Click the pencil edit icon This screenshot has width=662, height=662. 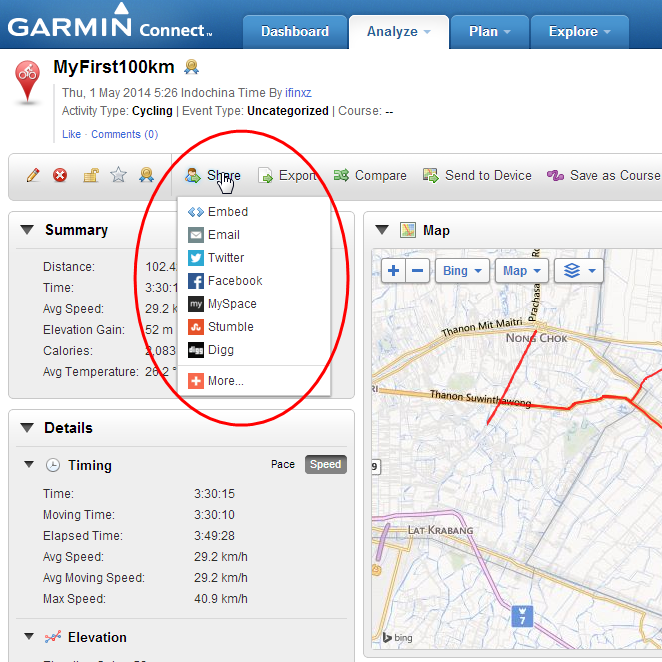33,175
